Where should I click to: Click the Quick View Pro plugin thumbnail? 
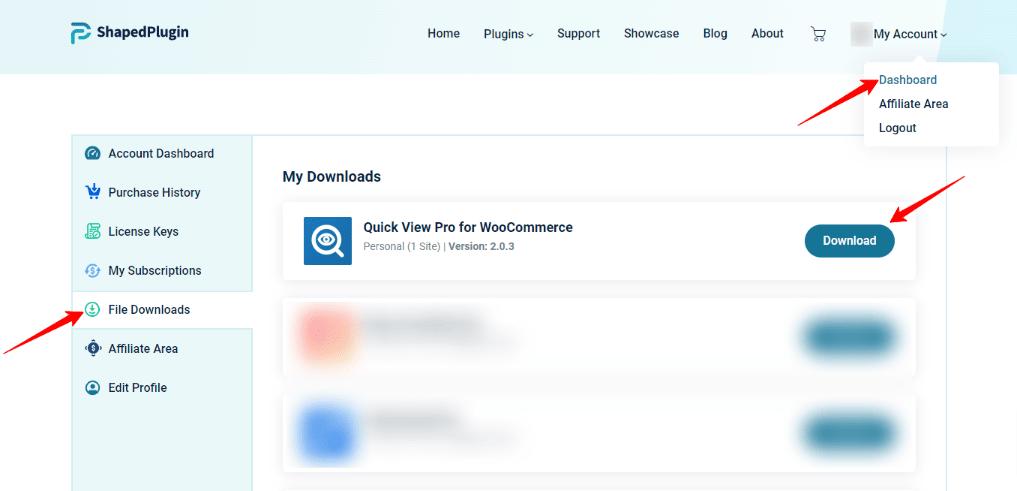click(x=328, y=241)
